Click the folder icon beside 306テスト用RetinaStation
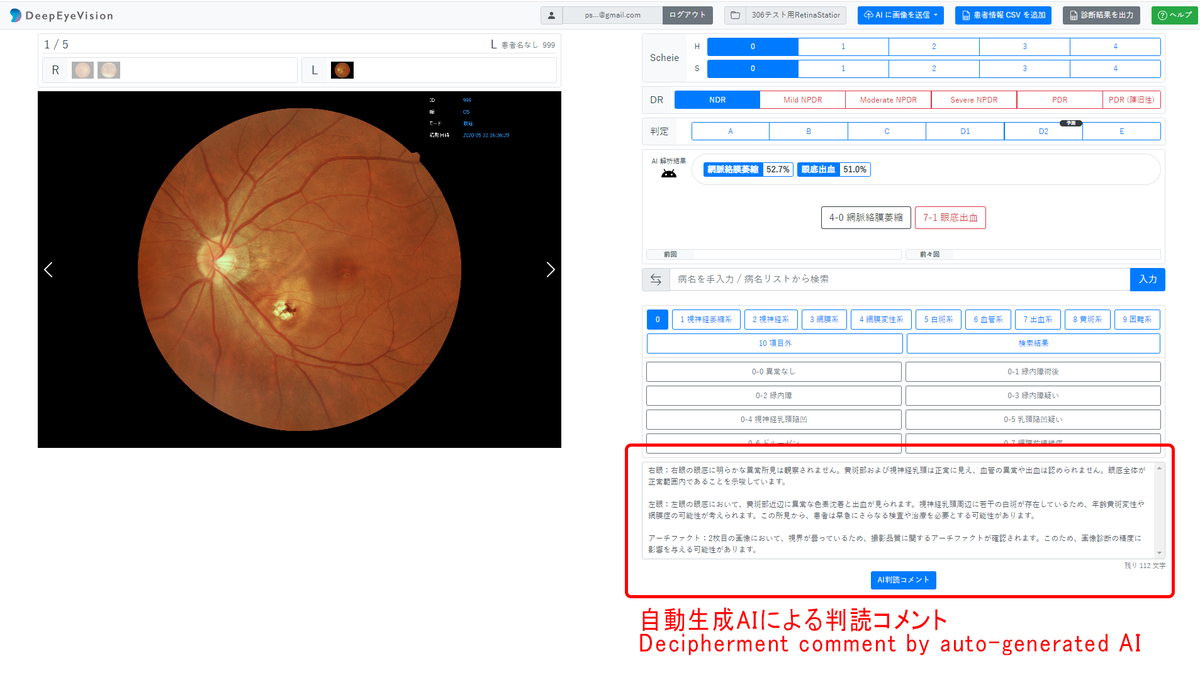This screenshot has width=1200, height=692. [735, 15]
